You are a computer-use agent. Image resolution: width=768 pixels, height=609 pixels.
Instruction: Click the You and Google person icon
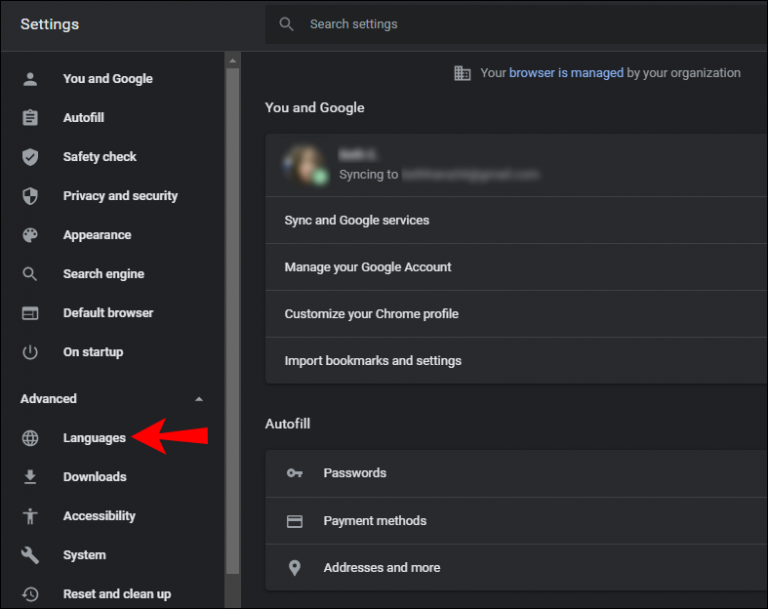30,79
